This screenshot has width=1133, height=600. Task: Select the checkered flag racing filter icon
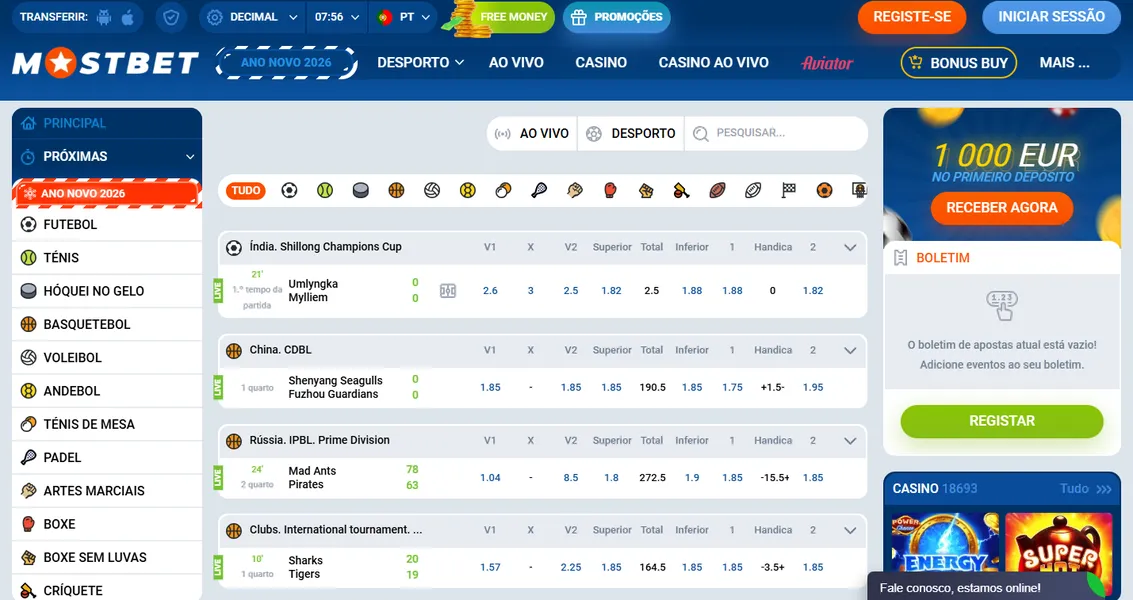(x=788, y=190)
